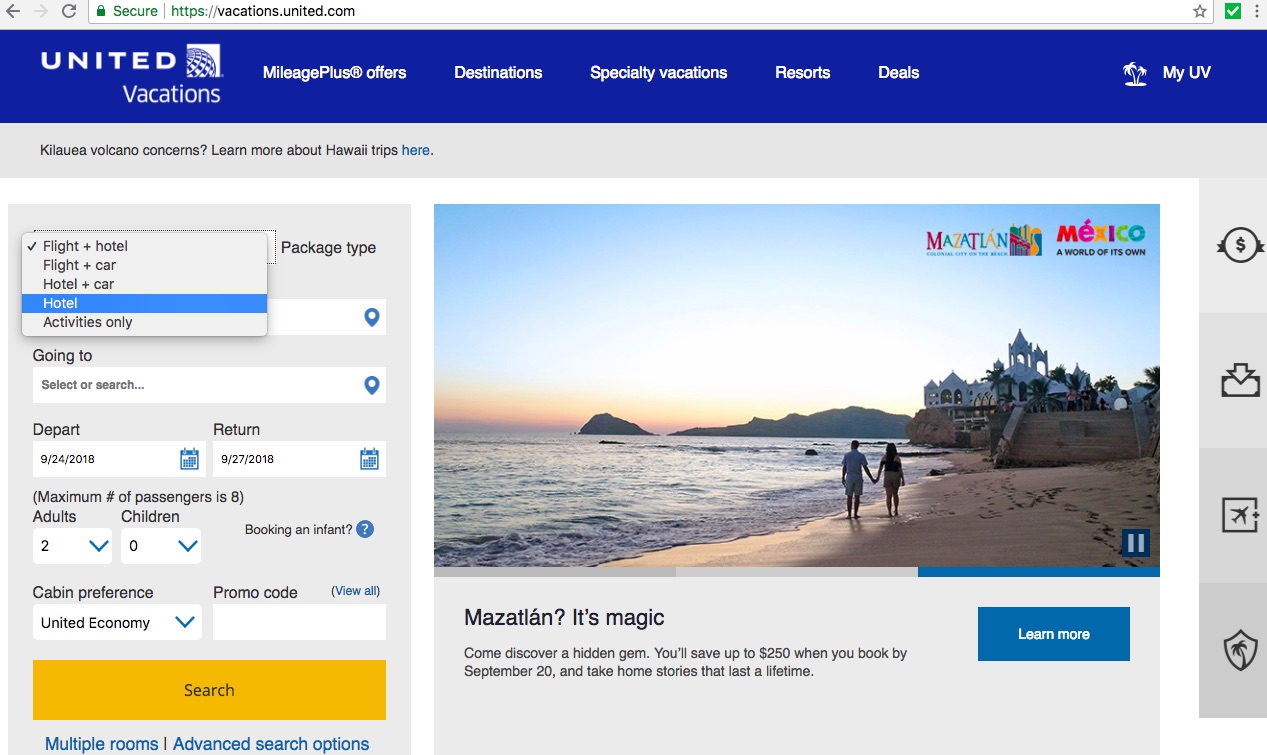
Task: Open the palm tree shield sidebar icon
Action: click(x=1239, y=651)
